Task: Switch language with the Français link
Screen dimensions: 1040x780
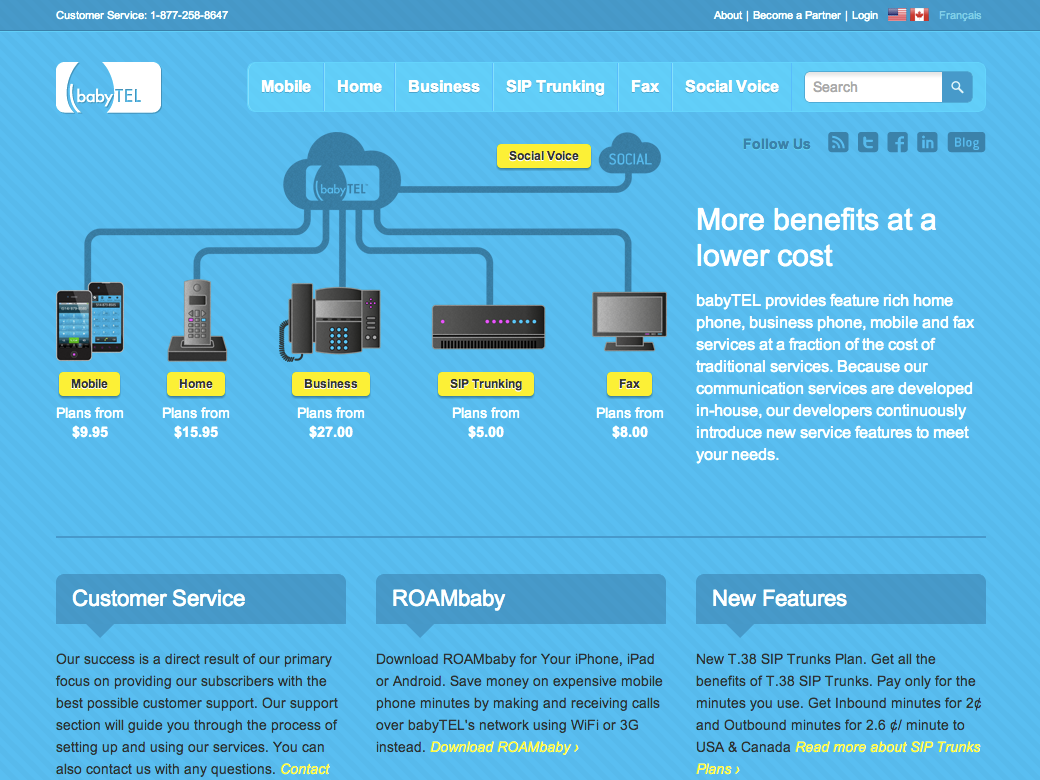Action: coord(960,15)
